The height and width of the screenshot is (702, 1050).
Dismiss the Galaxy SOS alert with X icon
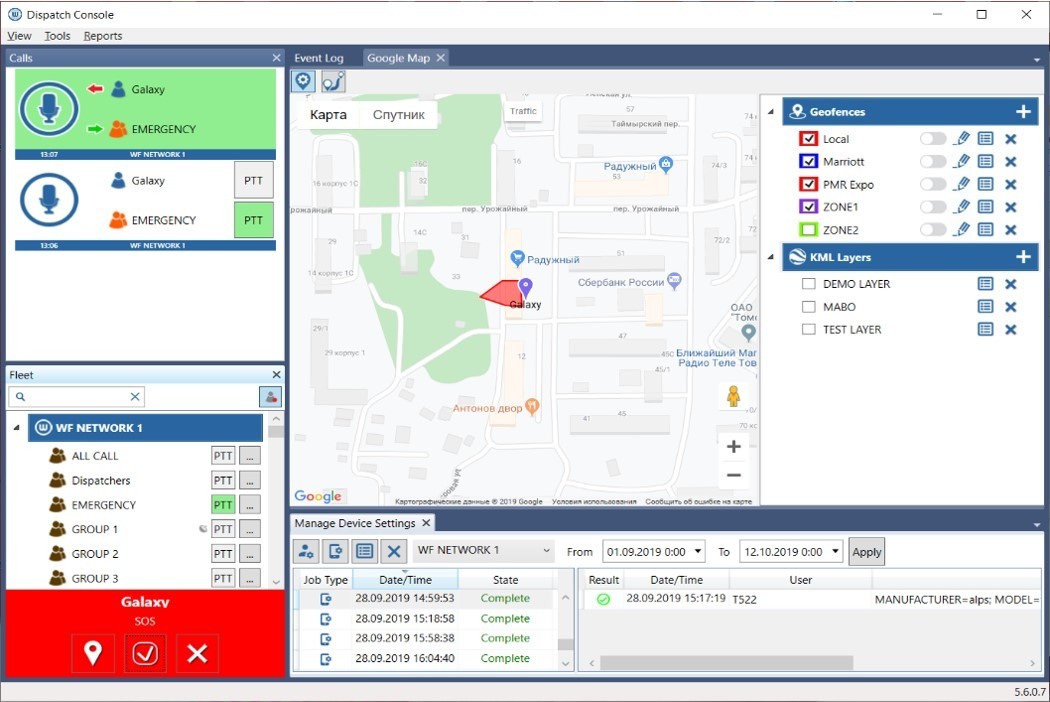click(x=197, y=653)
